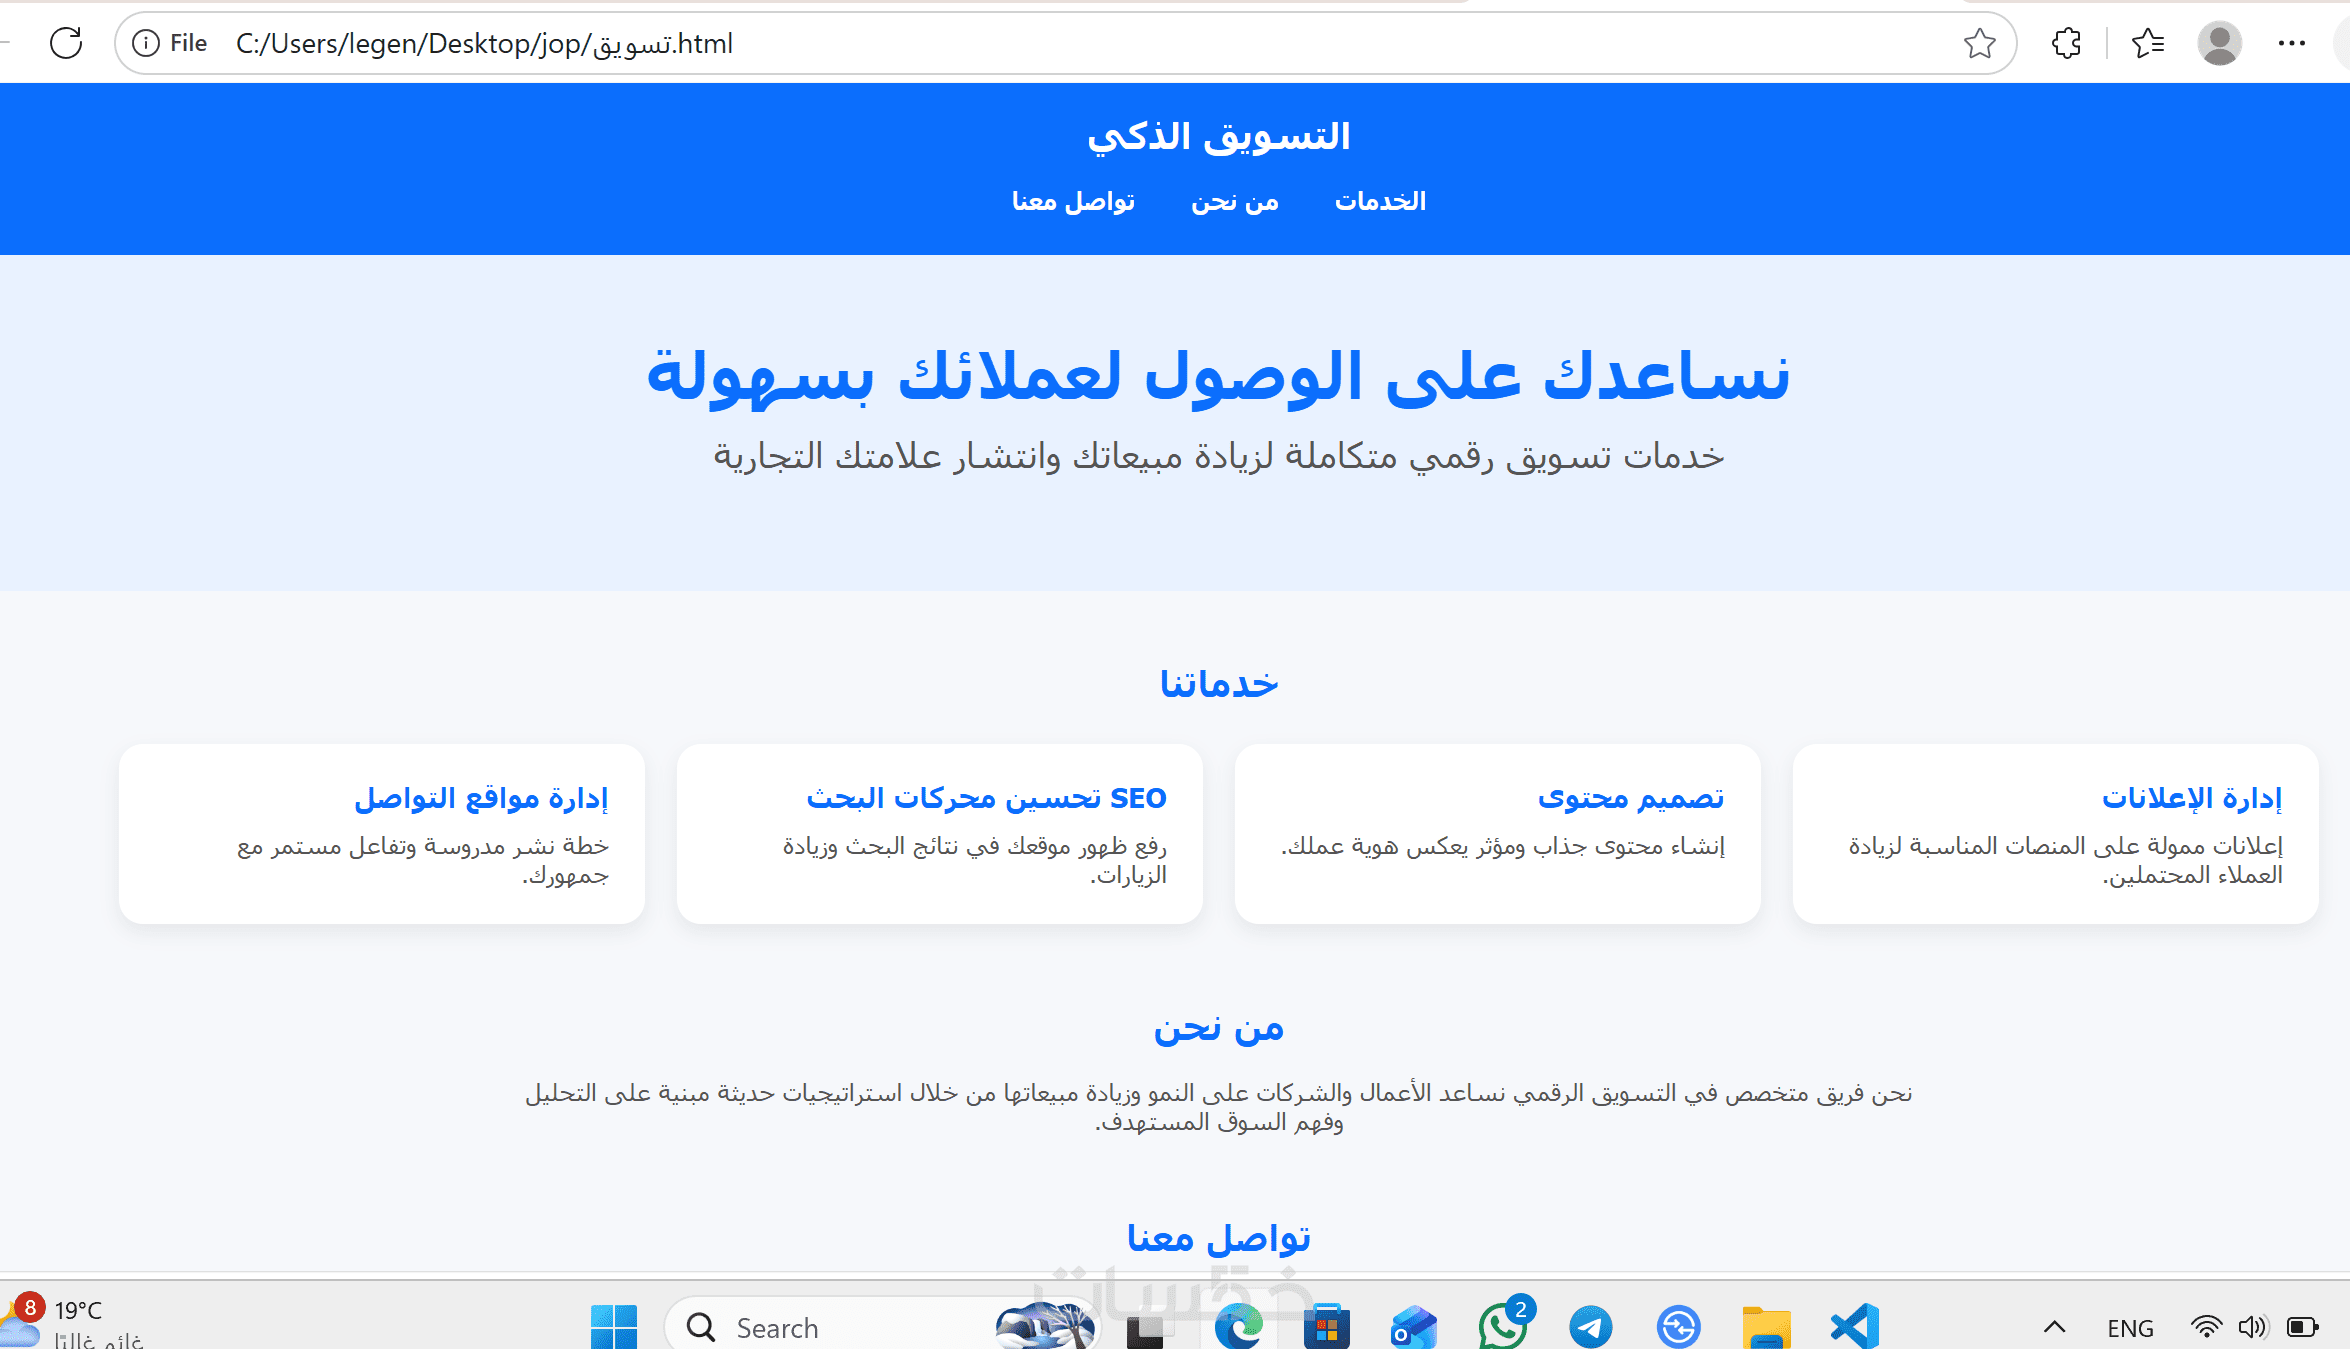Open the browser Extensions puzzle icon
Viewport: 2350px width, 1349px height.
[2066, 43]
